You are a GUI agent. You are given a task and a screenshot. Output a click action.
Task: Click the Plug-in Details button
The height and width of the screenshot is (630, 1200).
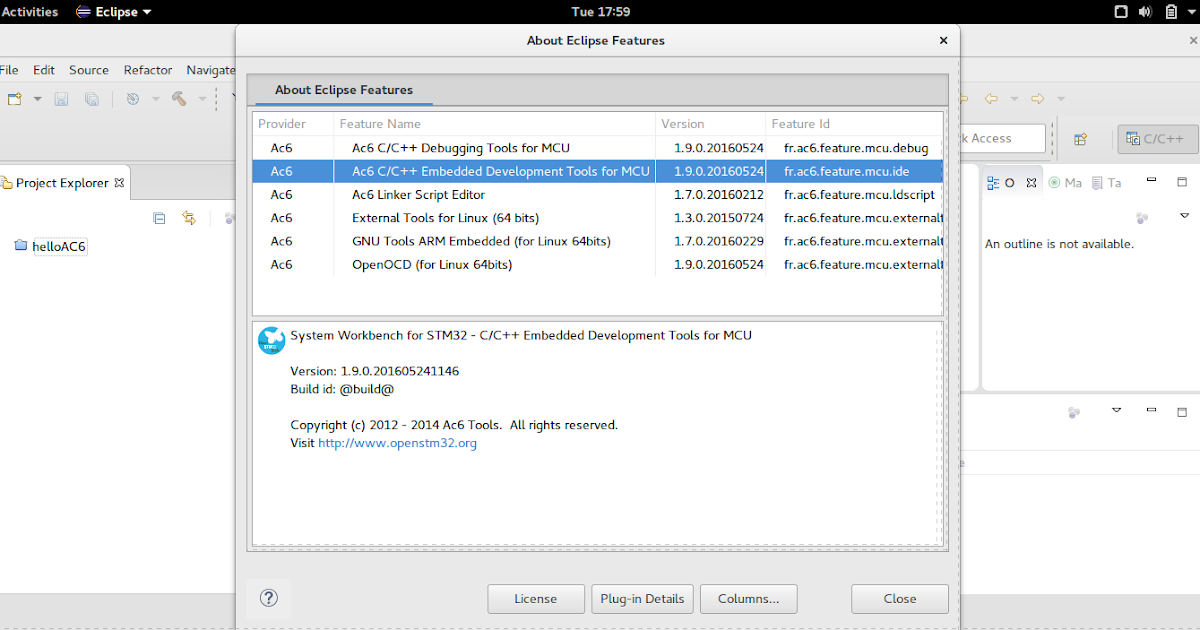[x=642, y=598]
